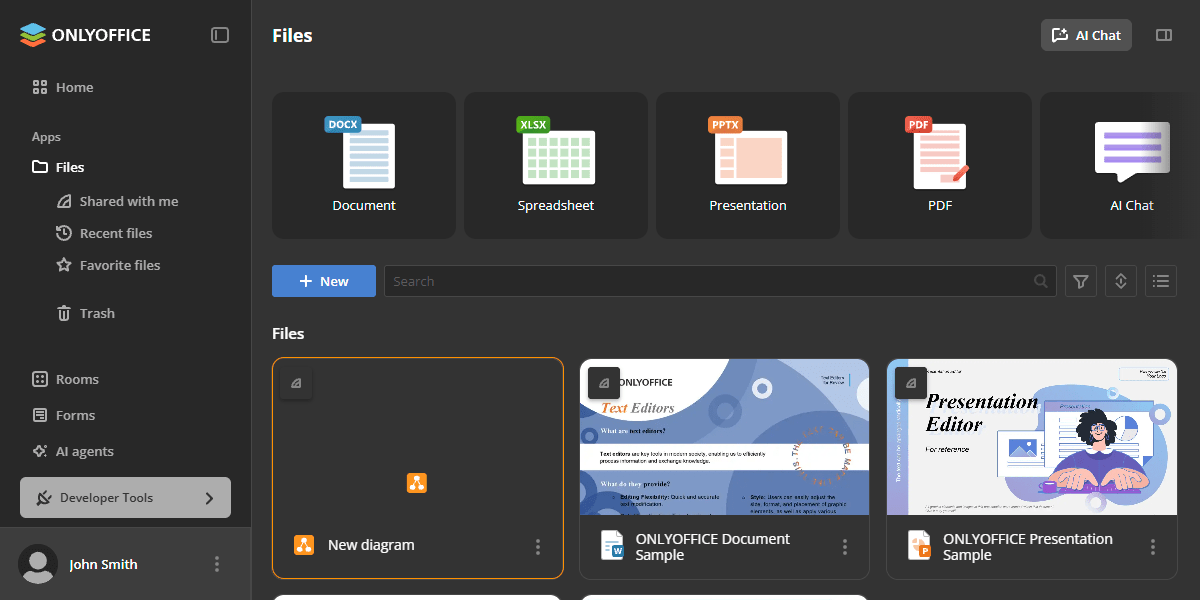Open the Trash
1200x600 pixels.
click(86, 313)
